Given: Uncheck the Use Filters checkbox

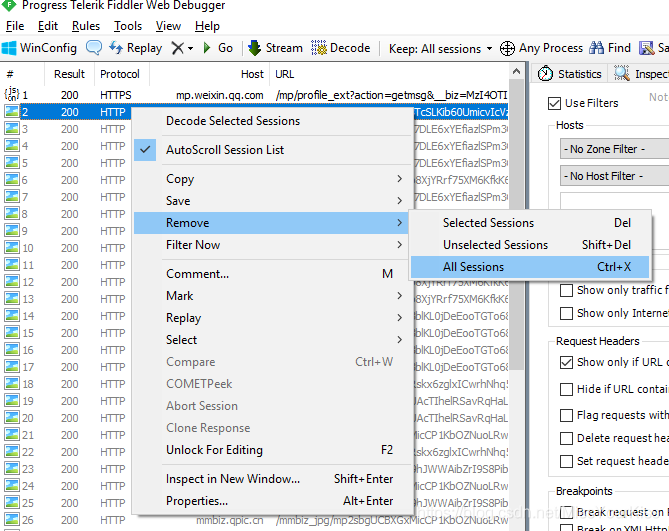Looking at the screenshot, I should pyautogui.click(x=554, y=103).
